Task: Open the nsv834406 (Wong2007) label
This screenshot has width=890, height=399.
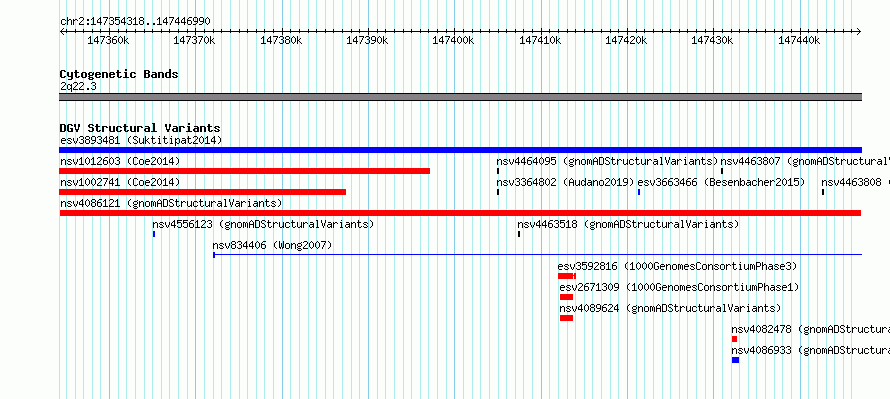Action: [272, 245]
